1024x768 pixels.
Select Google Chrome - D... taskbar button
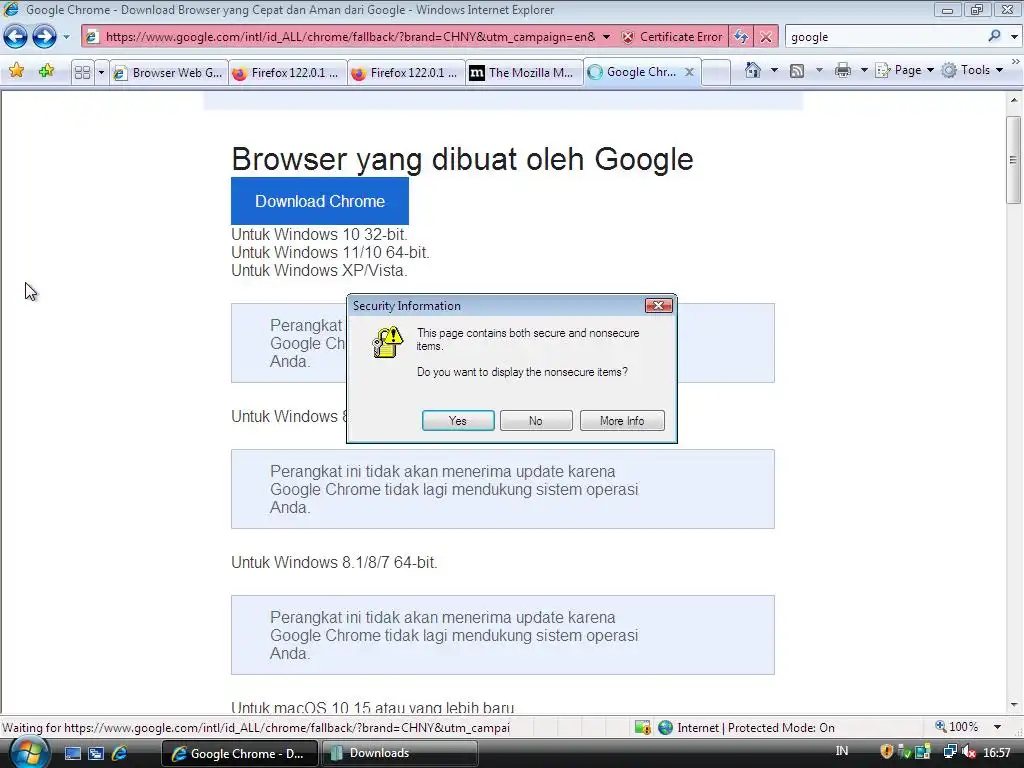tap(239, 753)
